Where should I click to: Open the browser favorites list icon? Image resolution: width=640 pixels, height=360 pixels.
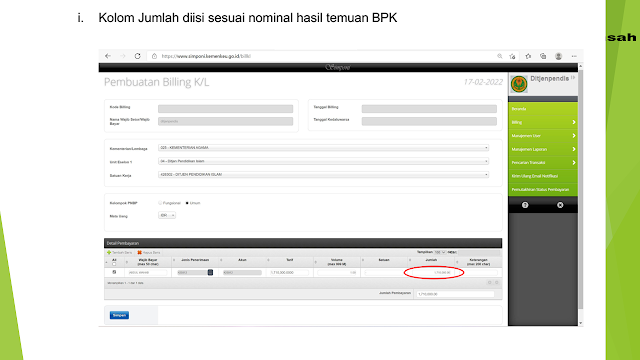click(528, 56)
